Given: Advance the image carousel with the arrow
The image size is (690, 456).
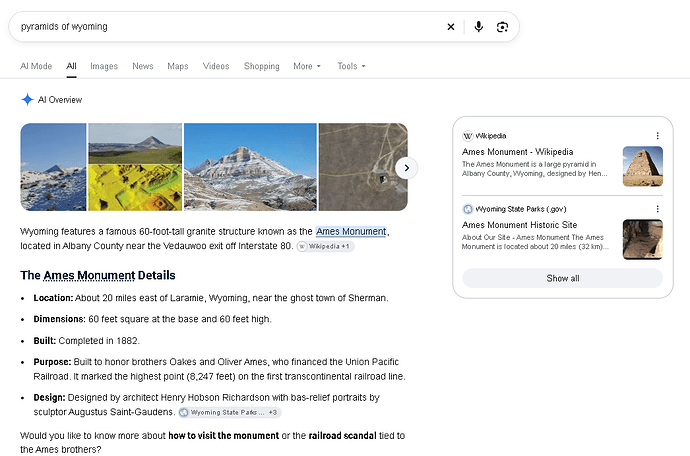Looking at the screenshot, I should click(x=406, y=168).
